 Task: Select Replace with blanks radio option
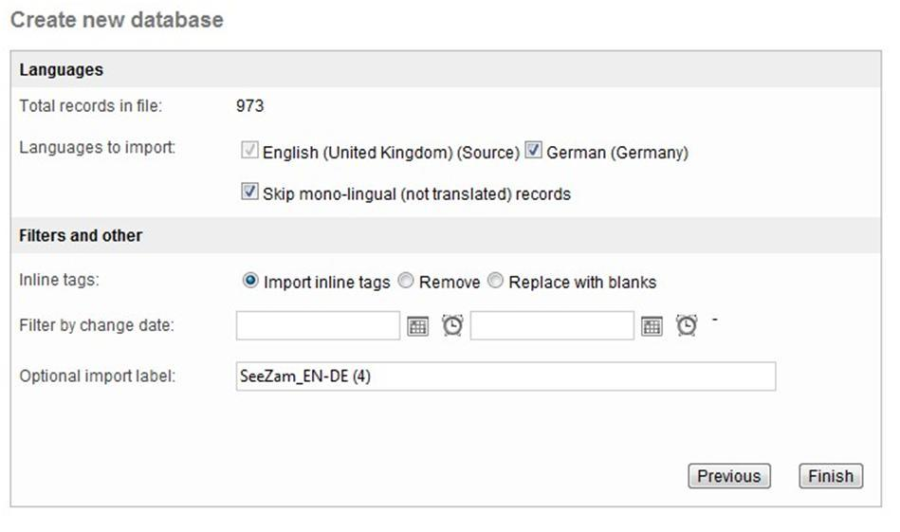496,282
